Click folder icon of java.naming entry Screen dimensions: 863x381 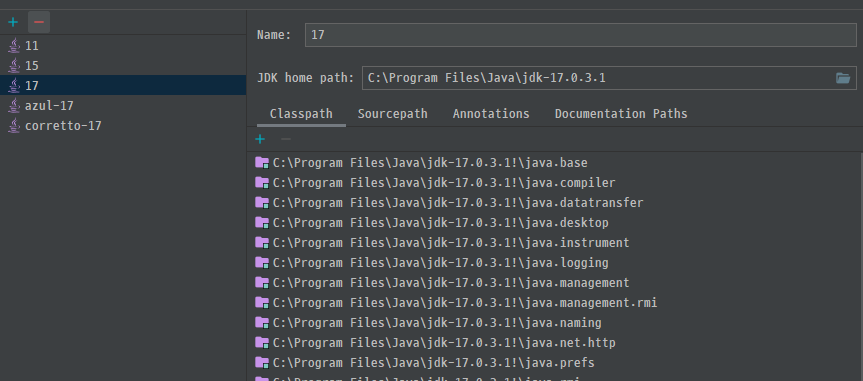coord(262,322)
